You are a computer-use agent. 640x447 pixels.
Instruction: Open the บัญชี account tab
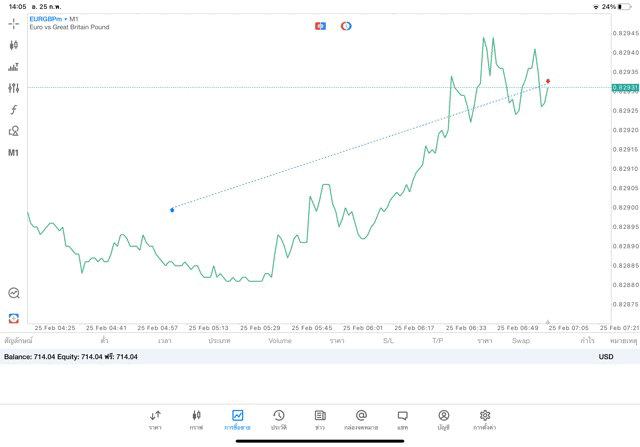[x=443, y=419]
